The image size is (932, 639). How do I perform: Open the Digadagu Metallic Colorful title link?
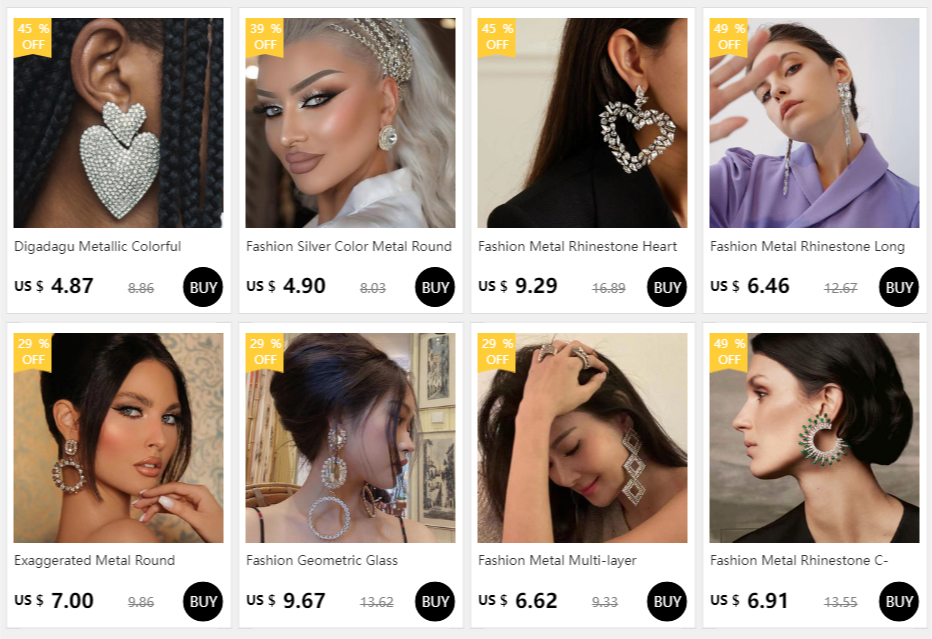coord(97,246)
